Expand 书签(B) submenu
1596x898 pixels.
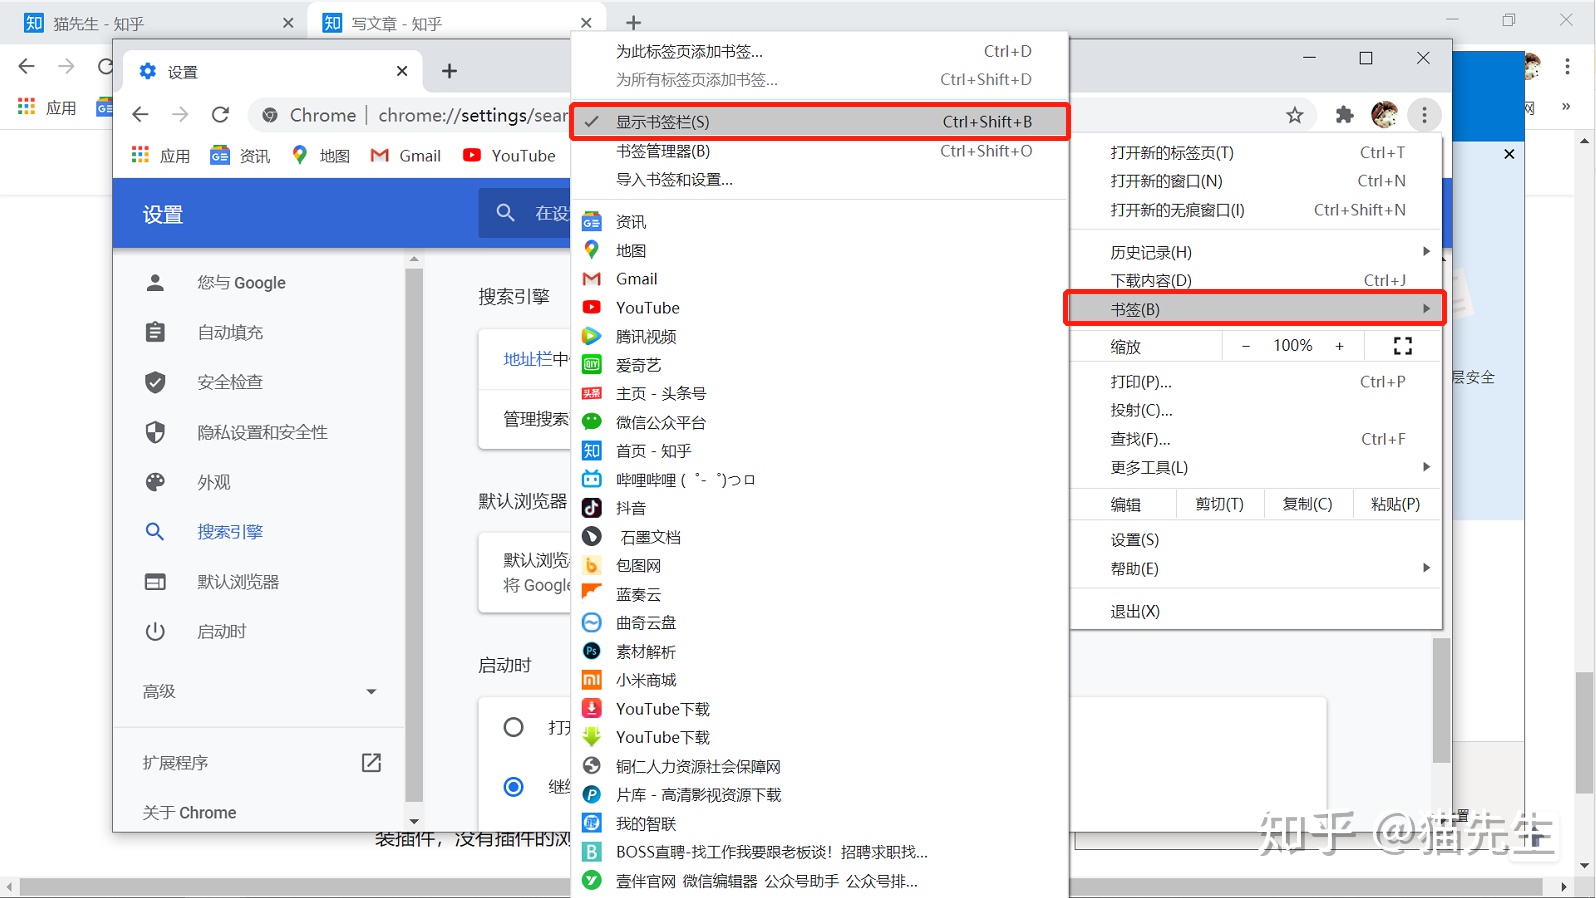click(x=1255, y=309)
